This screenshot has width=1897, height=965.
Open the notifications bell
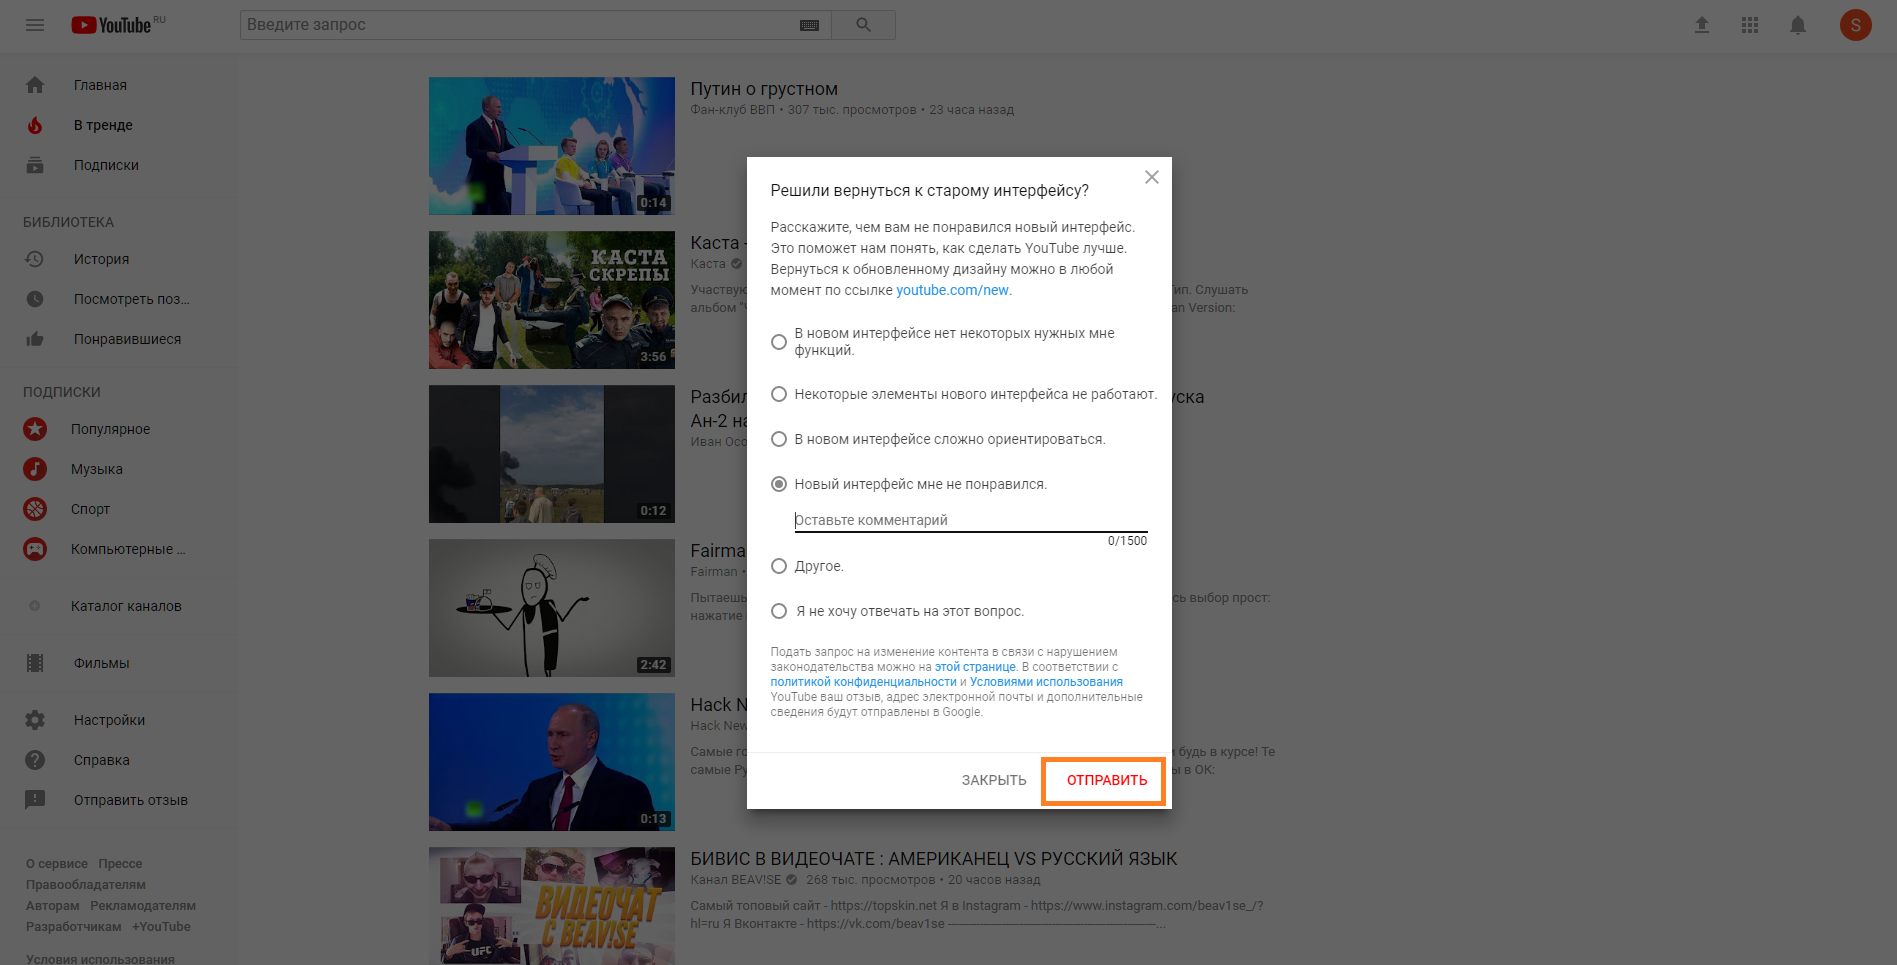coord(1798,25)
